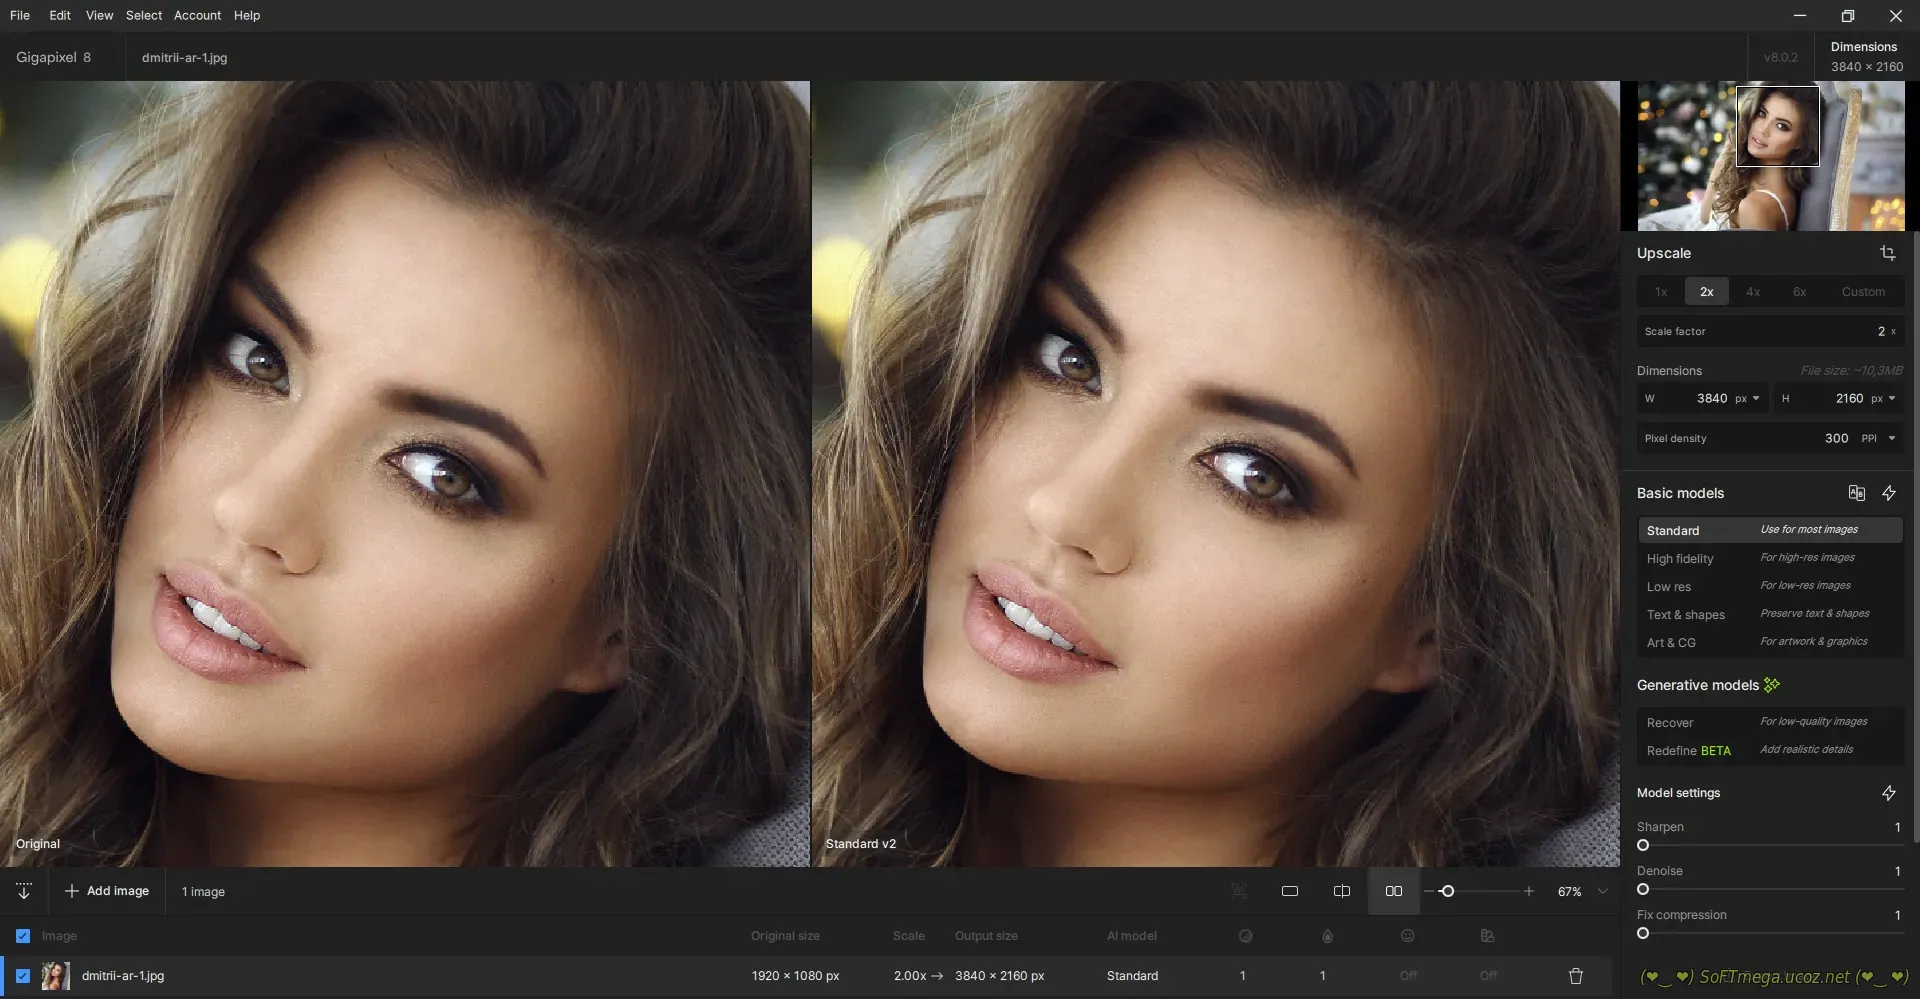The height and width of the screenshot is (999, 1920).
Task: Click the Sharpen slider handle
Action: click(x=1643, y=845)
